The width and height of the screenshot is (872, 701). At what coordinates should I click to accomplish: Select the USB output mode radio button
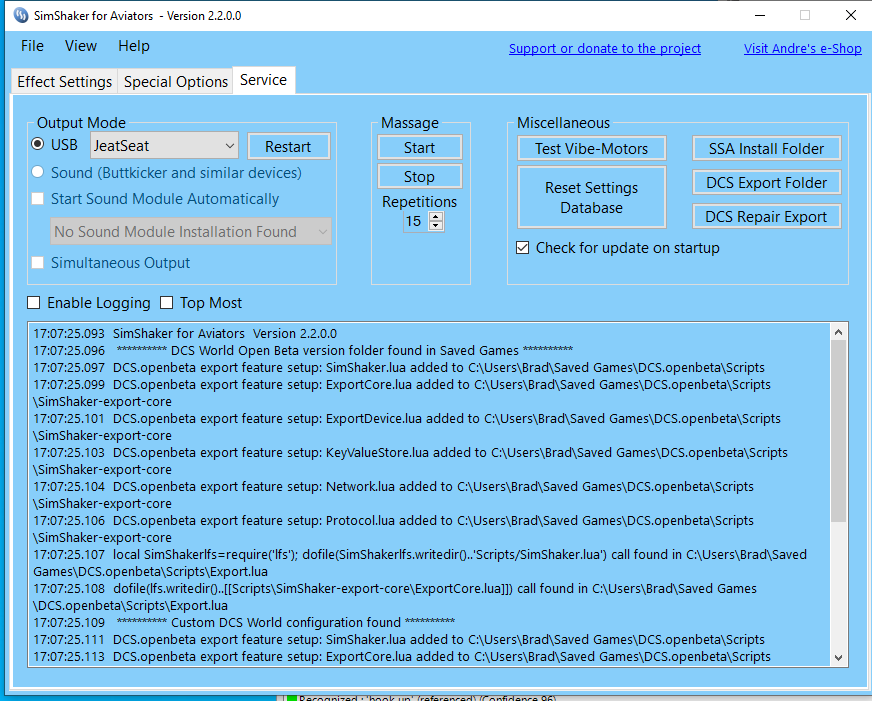(38, 145)
